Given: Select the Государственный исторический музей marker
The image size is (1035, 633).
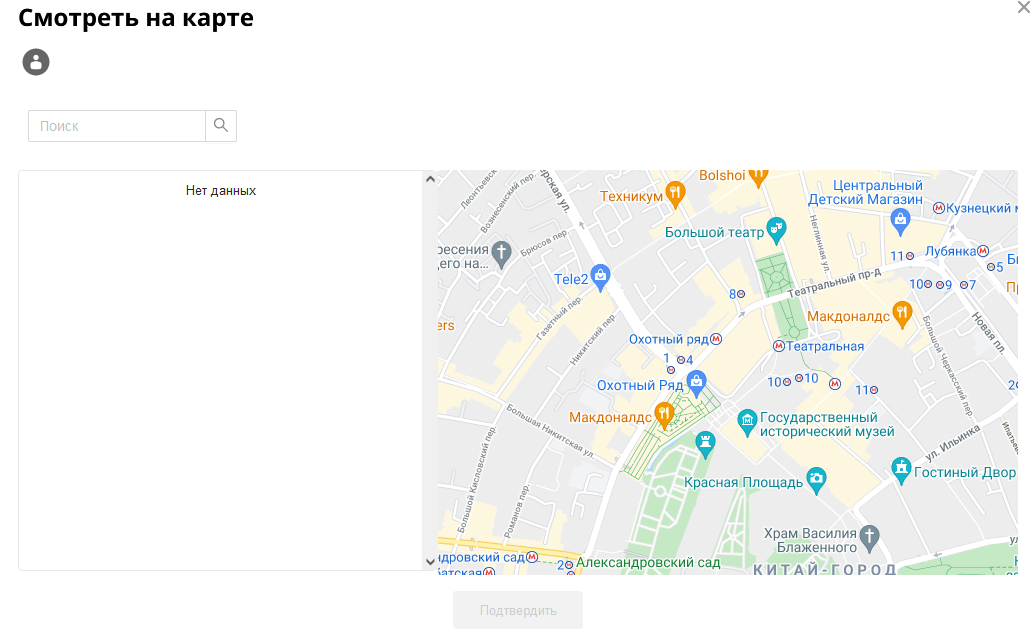Looking at the screenshot, I should 747,422.
